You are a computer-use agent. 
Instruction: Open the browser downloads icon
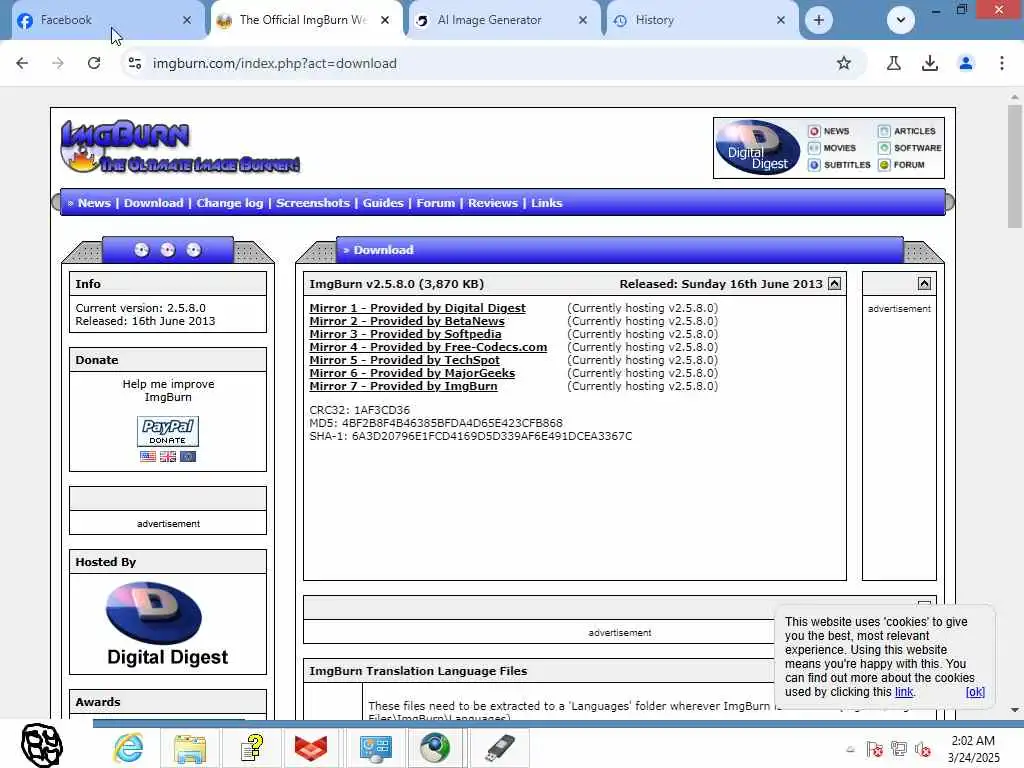point(930,63)
